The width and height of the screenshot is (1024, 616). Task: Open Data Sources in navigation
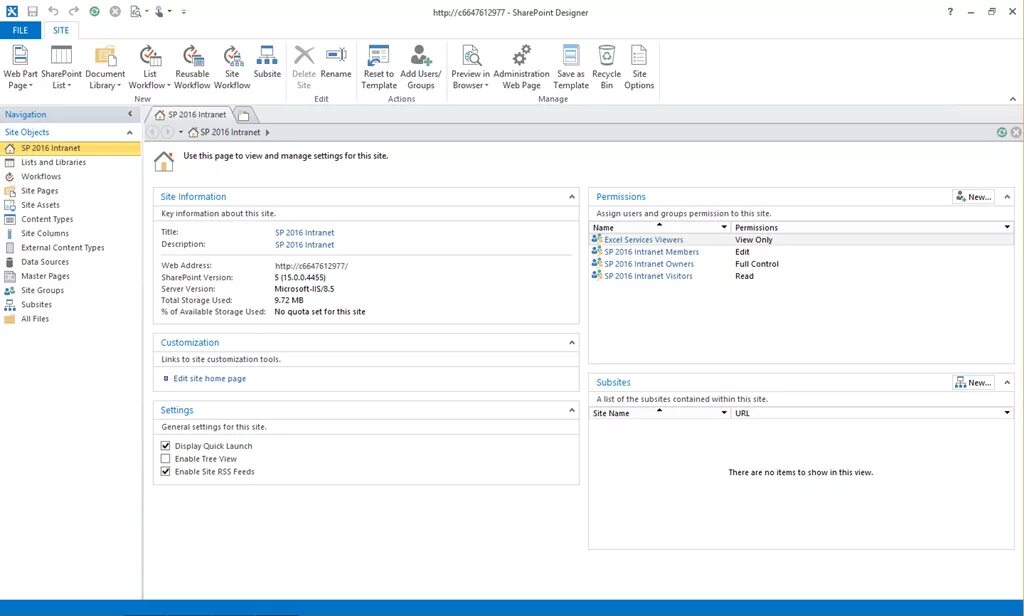coord(44,262)
